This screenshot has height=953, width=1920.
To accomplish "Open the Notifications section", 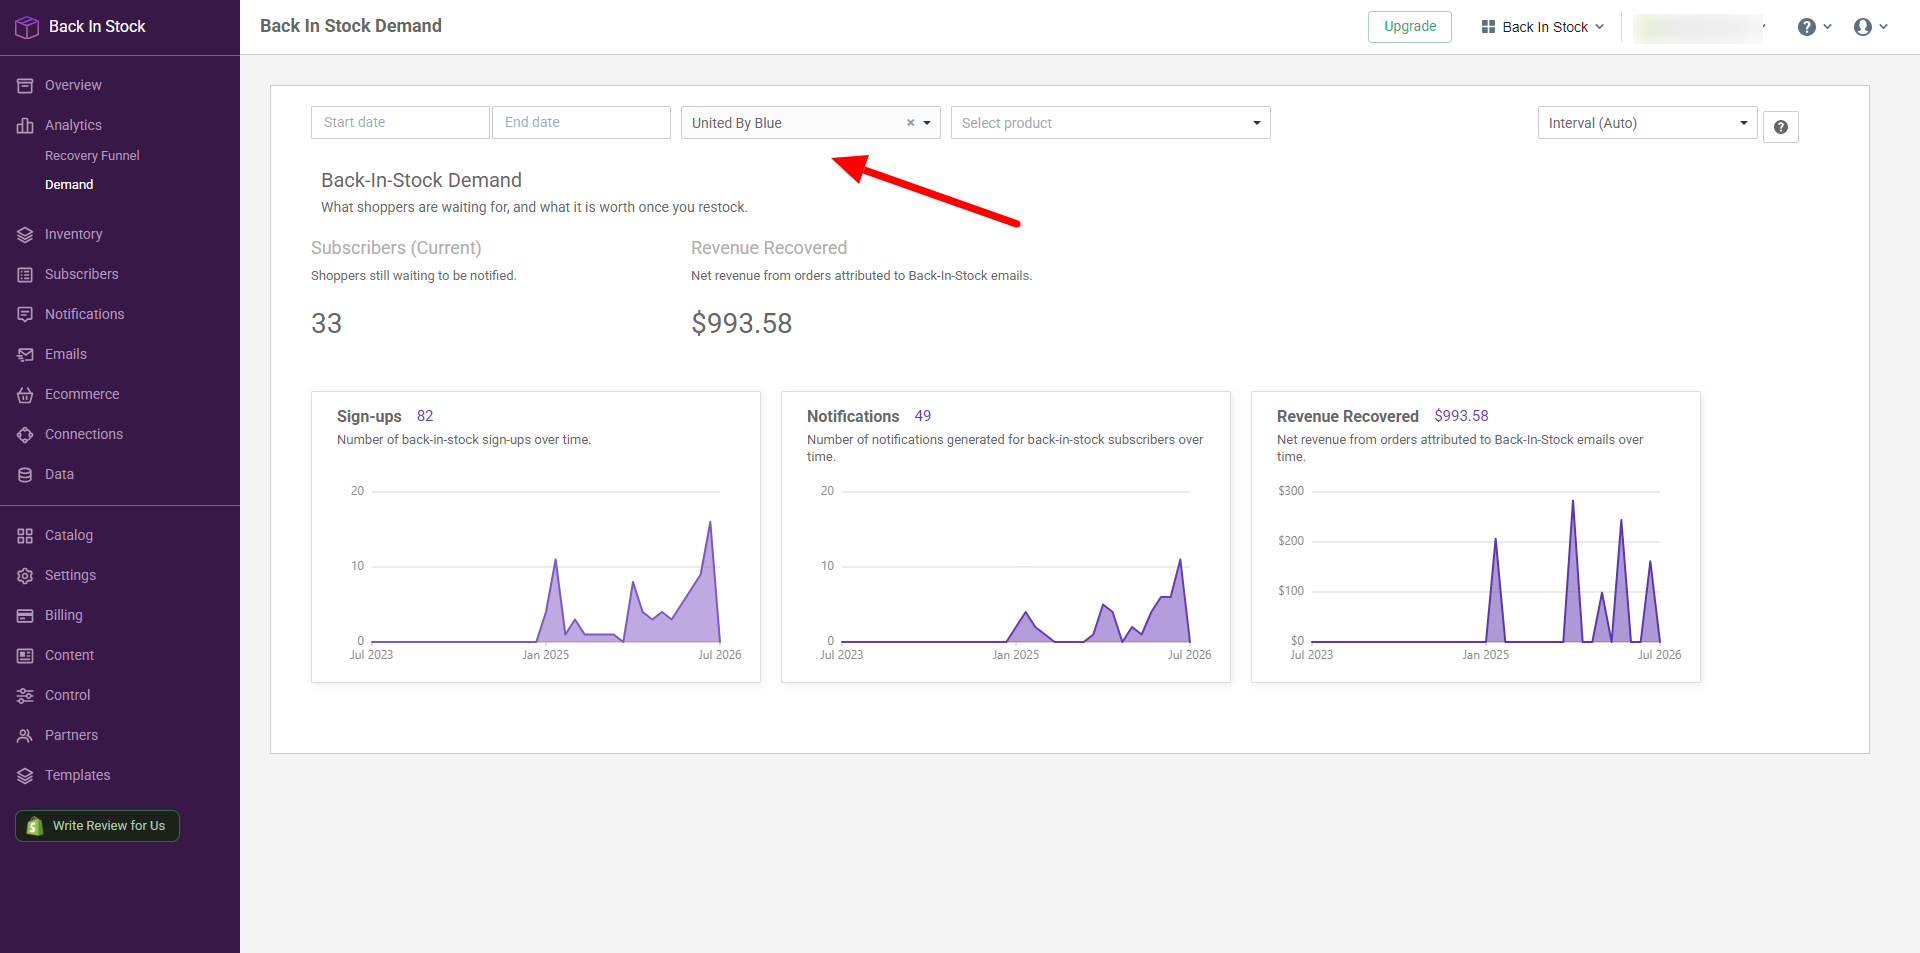I will click(84, 315).
